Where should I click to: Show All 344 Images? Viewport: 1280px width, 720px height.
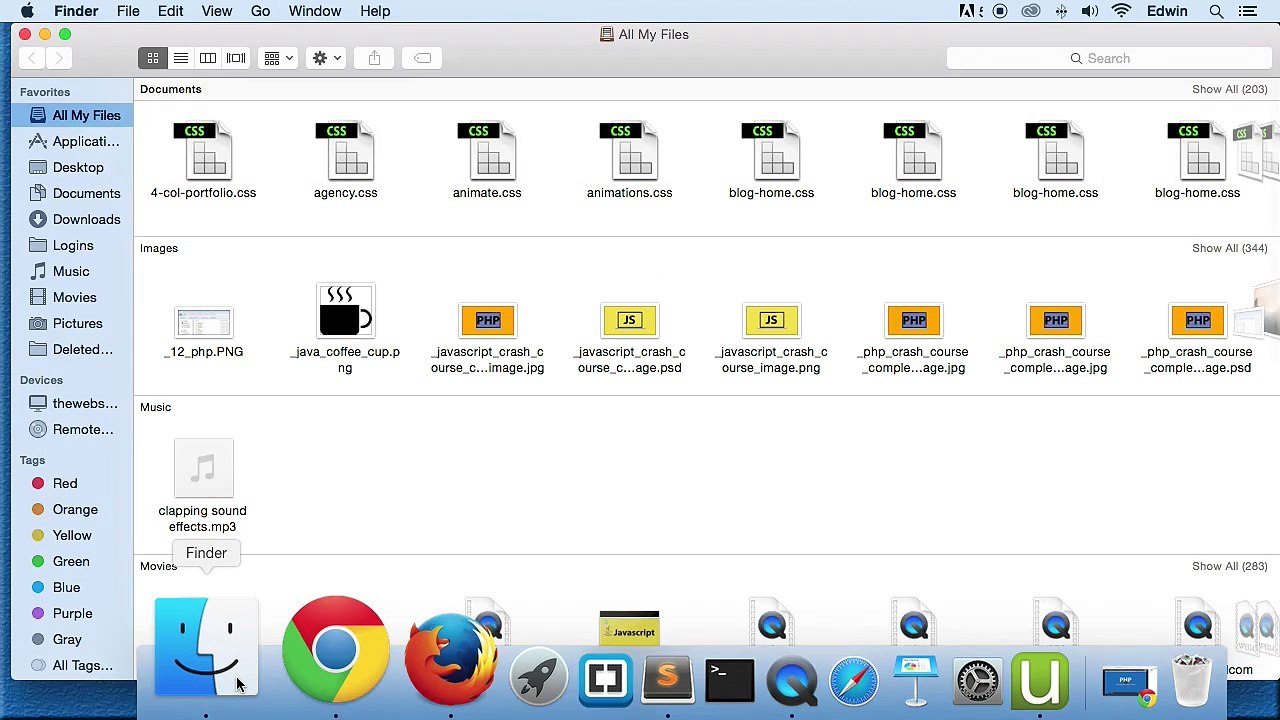pos(1229,248)
